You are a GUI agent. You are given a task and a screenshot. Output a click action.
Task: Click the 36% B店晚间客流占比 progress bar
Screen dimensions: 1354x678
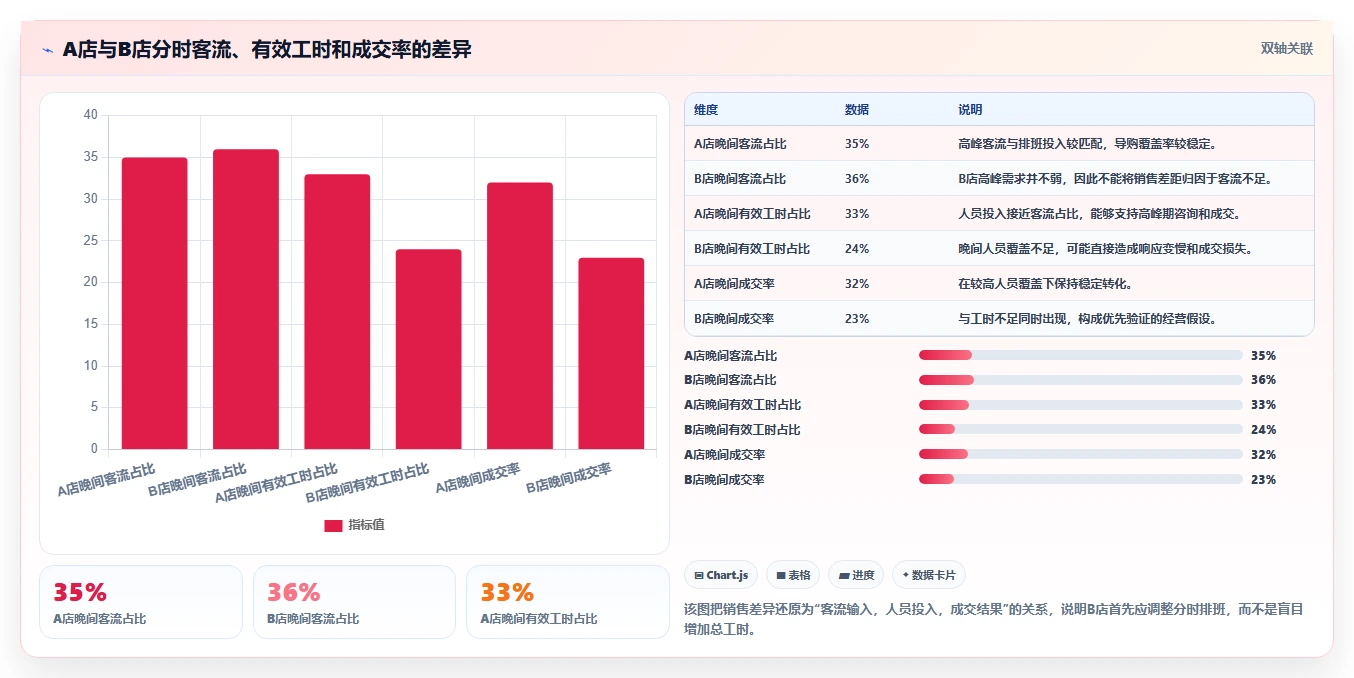[x=1081, y=380]
